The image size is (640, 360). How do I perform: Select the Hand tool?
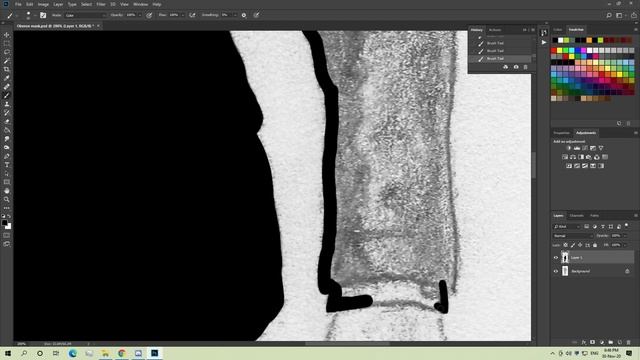point(7,191)
